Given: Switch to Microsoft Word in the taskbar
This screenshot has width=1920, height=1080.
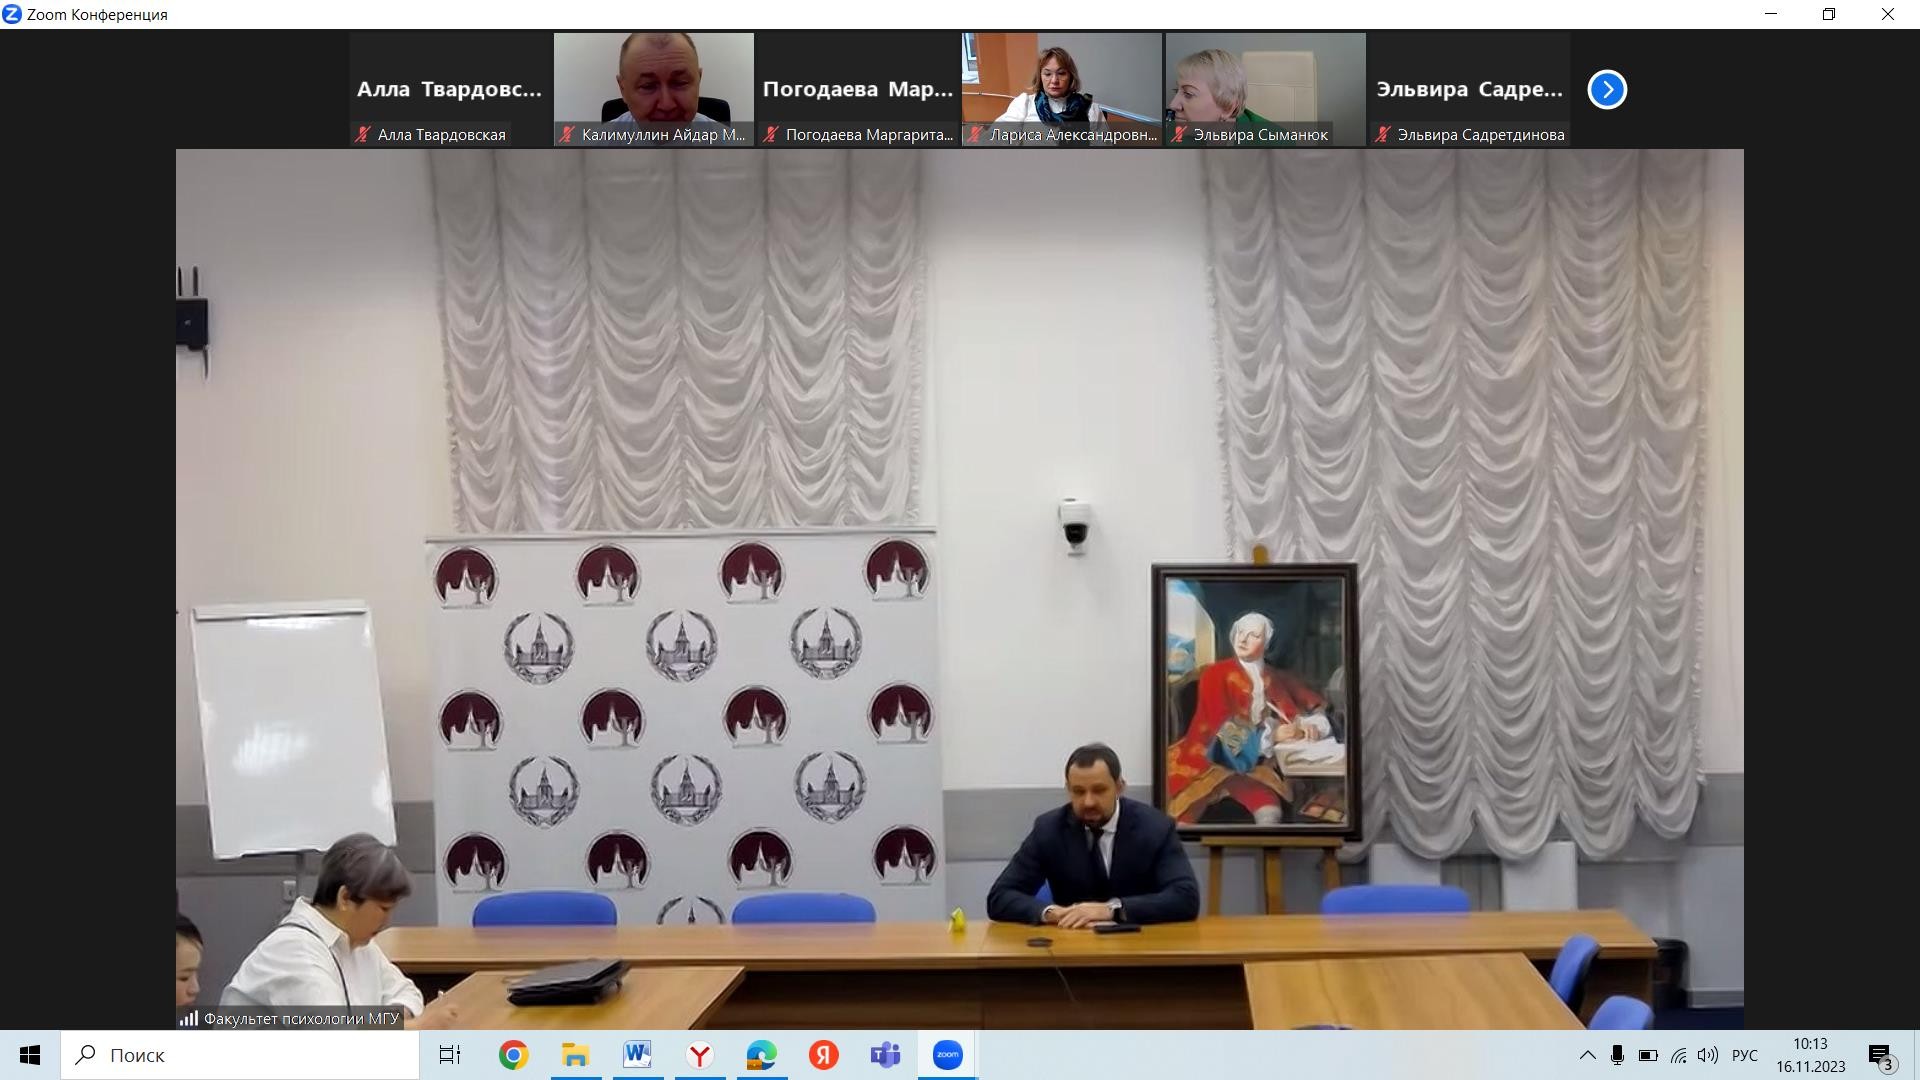Looking at the screenshot, I should point(637,1055).
